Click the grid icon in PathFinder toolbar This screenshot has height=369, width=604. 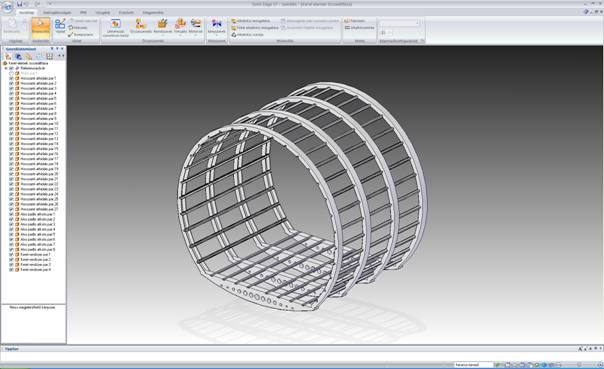(x=49, y=56)
